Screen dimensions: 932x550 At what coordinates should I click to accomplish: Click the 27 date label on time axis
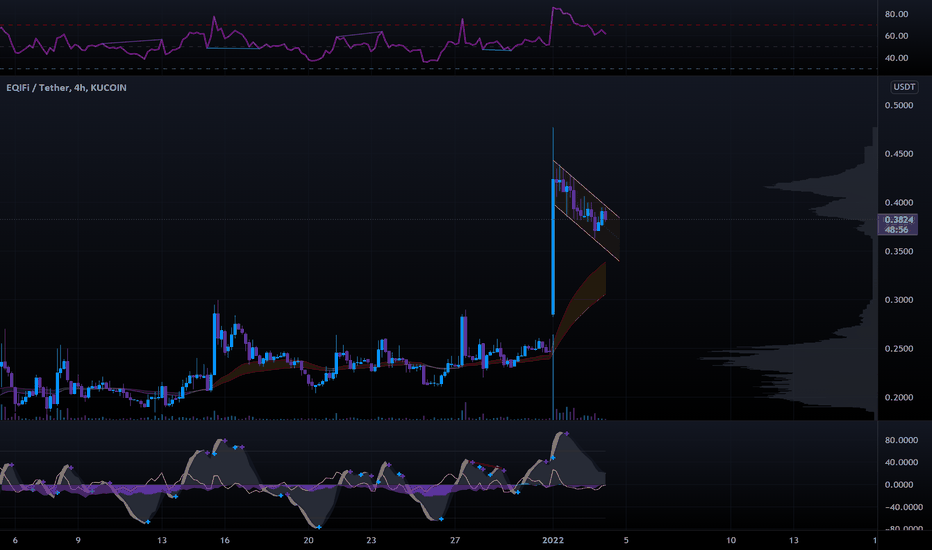[455, 540]
